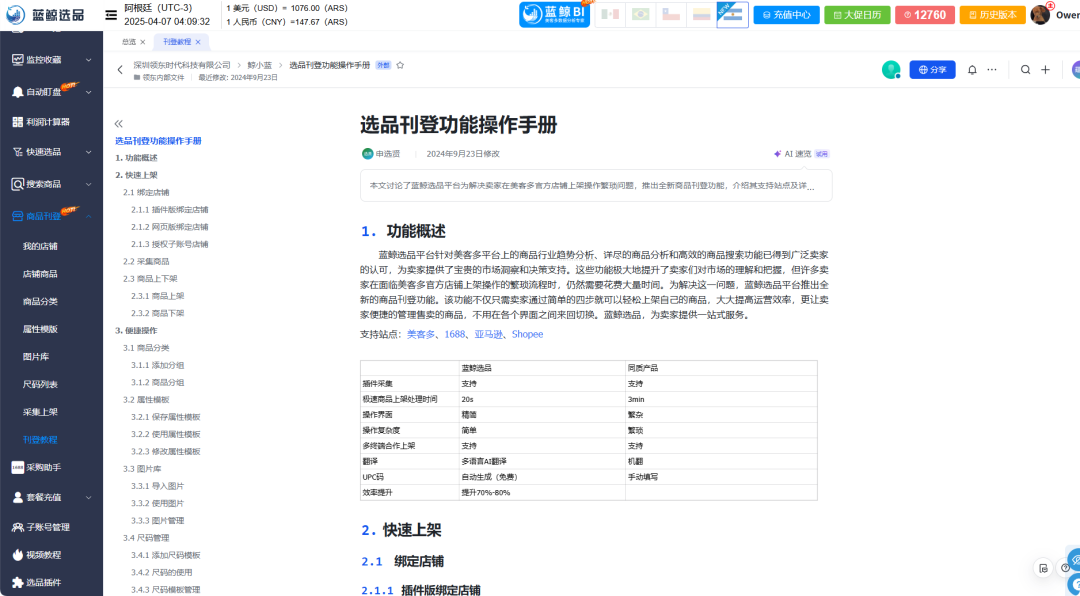The image size is (1080, 596).
Task: Click the 蓝鲸选品 logo
Action: pos(45,14)
